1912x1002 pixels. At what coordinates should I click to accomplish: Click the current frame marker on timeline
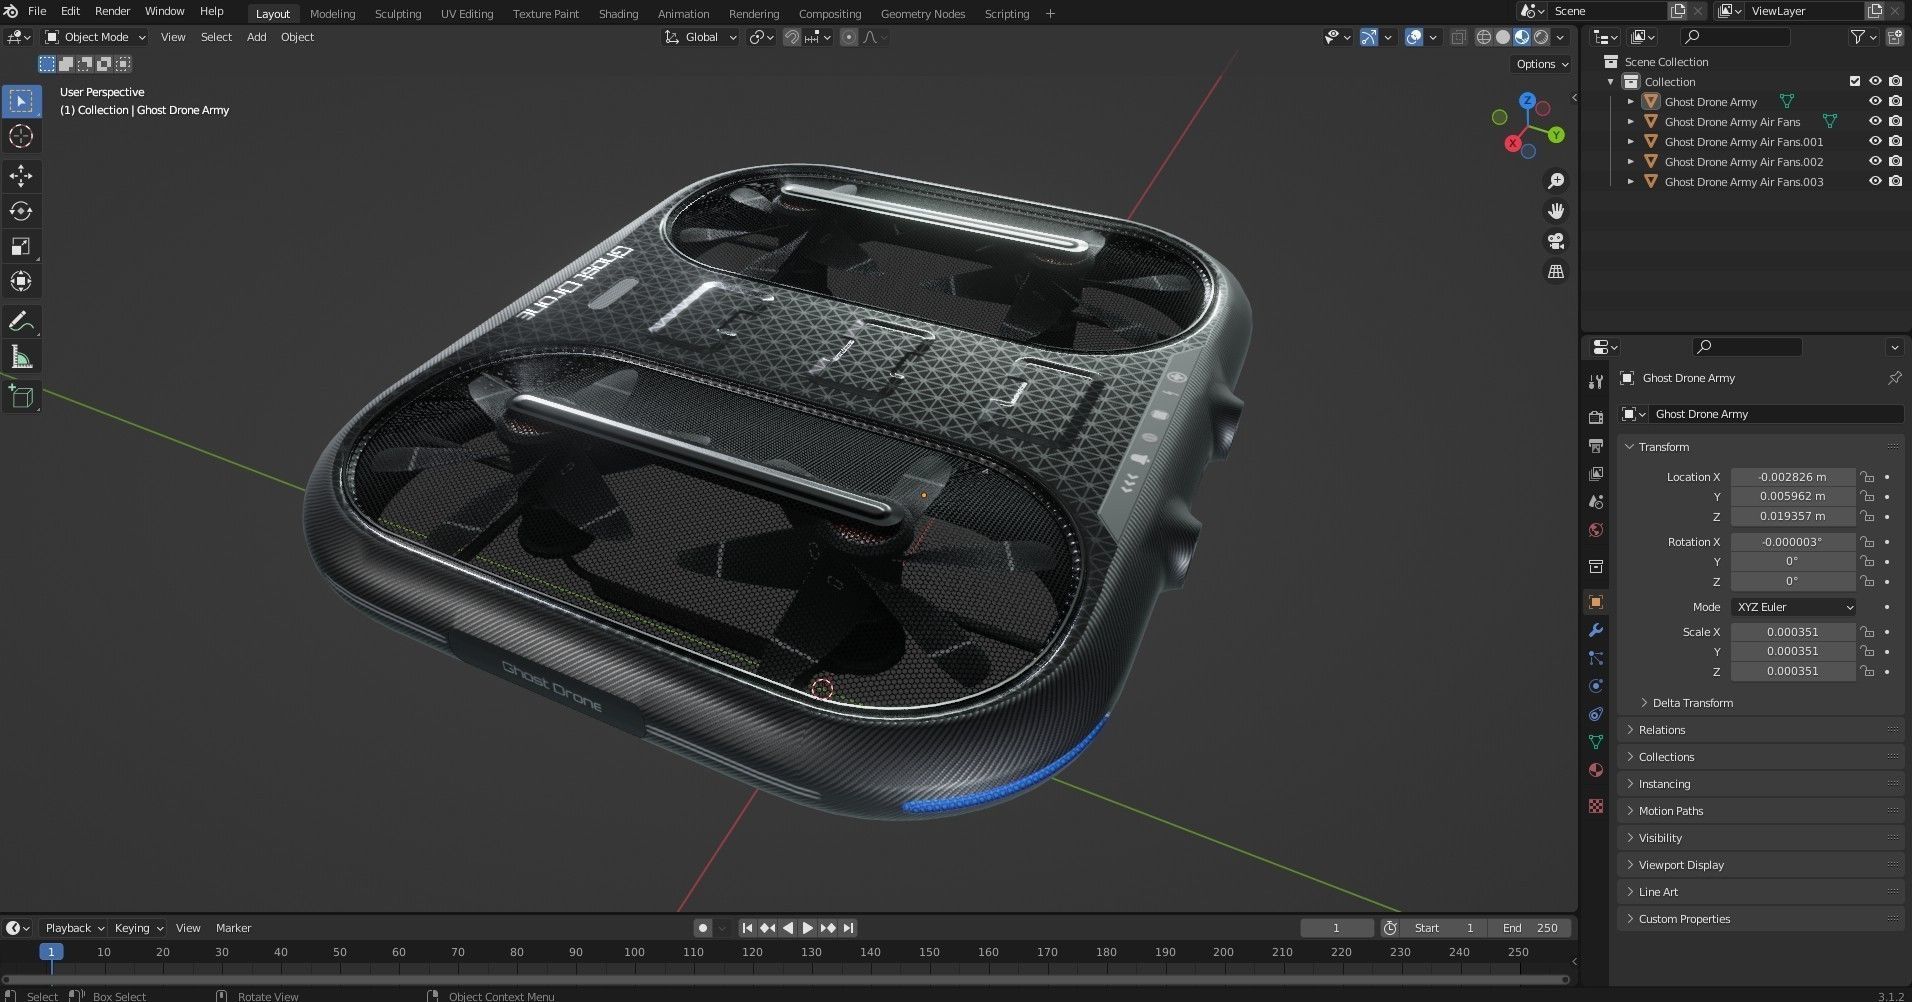(x=51, y=952)
